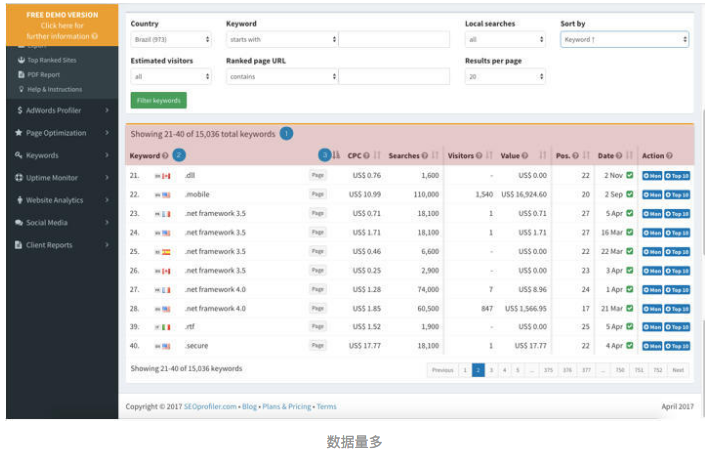714x458 pixels.
Task: Toggle green checkbox for .secure row
Action: 630,346
